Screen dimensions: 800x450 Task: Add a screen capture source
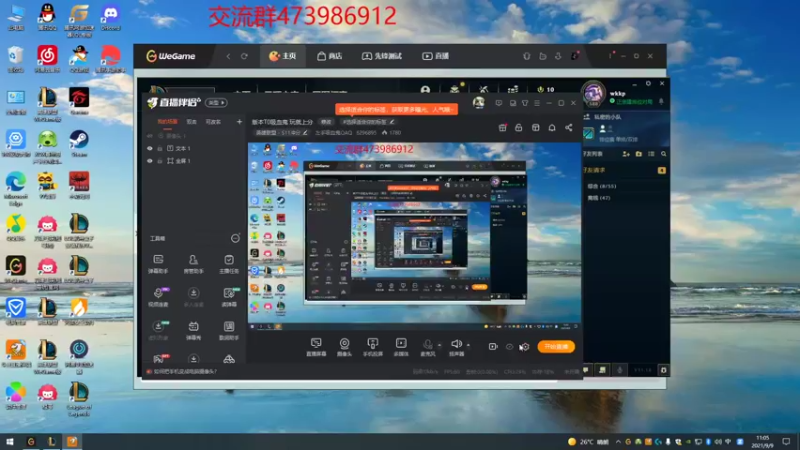pyautogui.click(x=316, y=347)
